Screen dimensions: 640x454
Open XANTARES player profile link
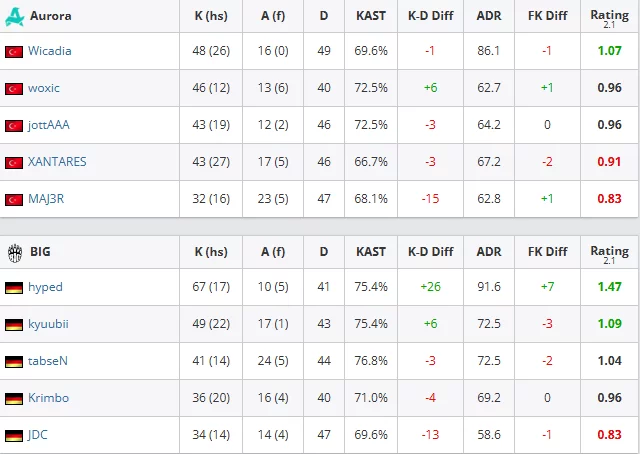coord(57,162)
